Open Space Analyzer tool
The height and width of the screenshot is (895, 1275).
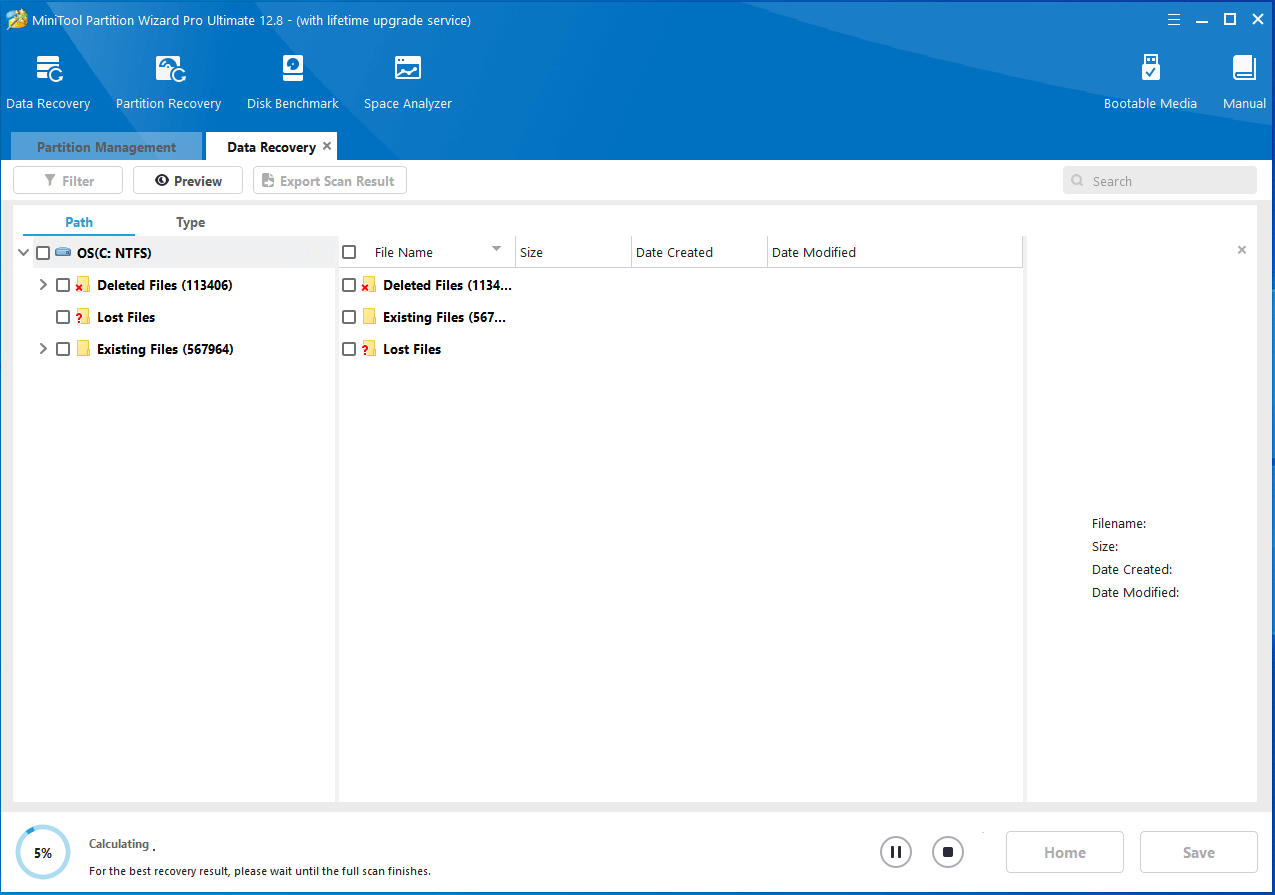click(408, 69)
